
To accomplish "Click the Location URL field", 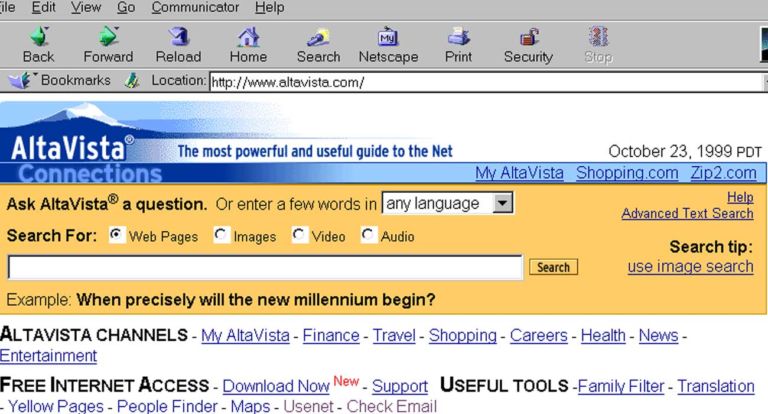I will click(x=486, y=82).
